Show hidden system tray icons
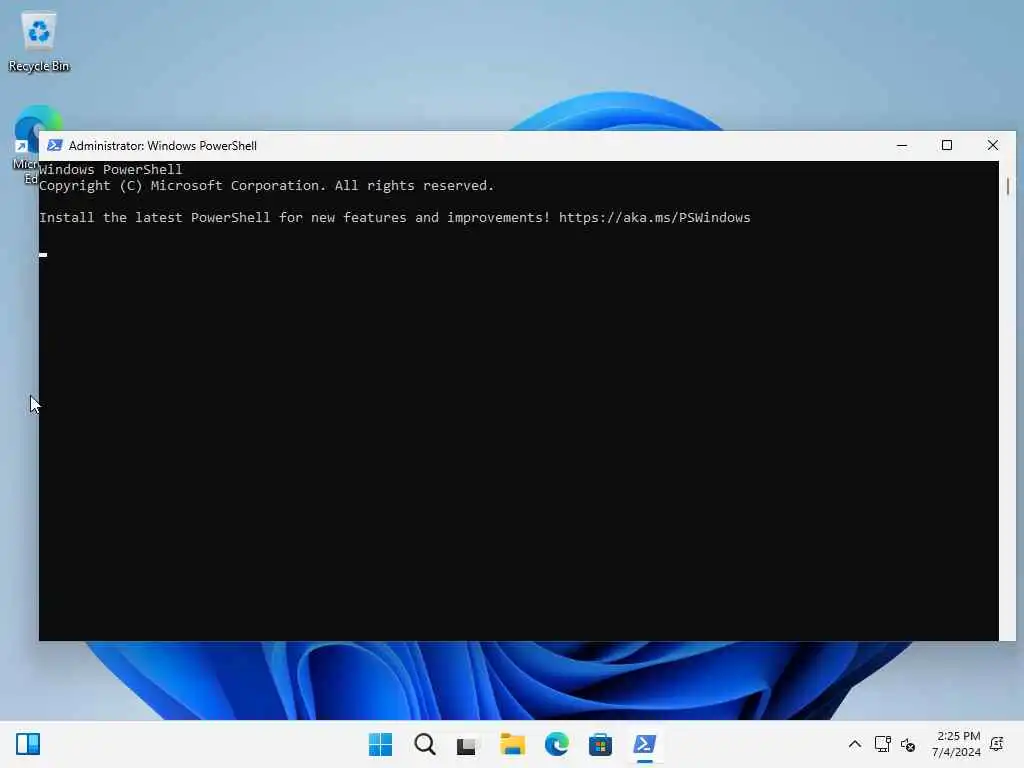1024x768 pixels. tap(854, 744)
